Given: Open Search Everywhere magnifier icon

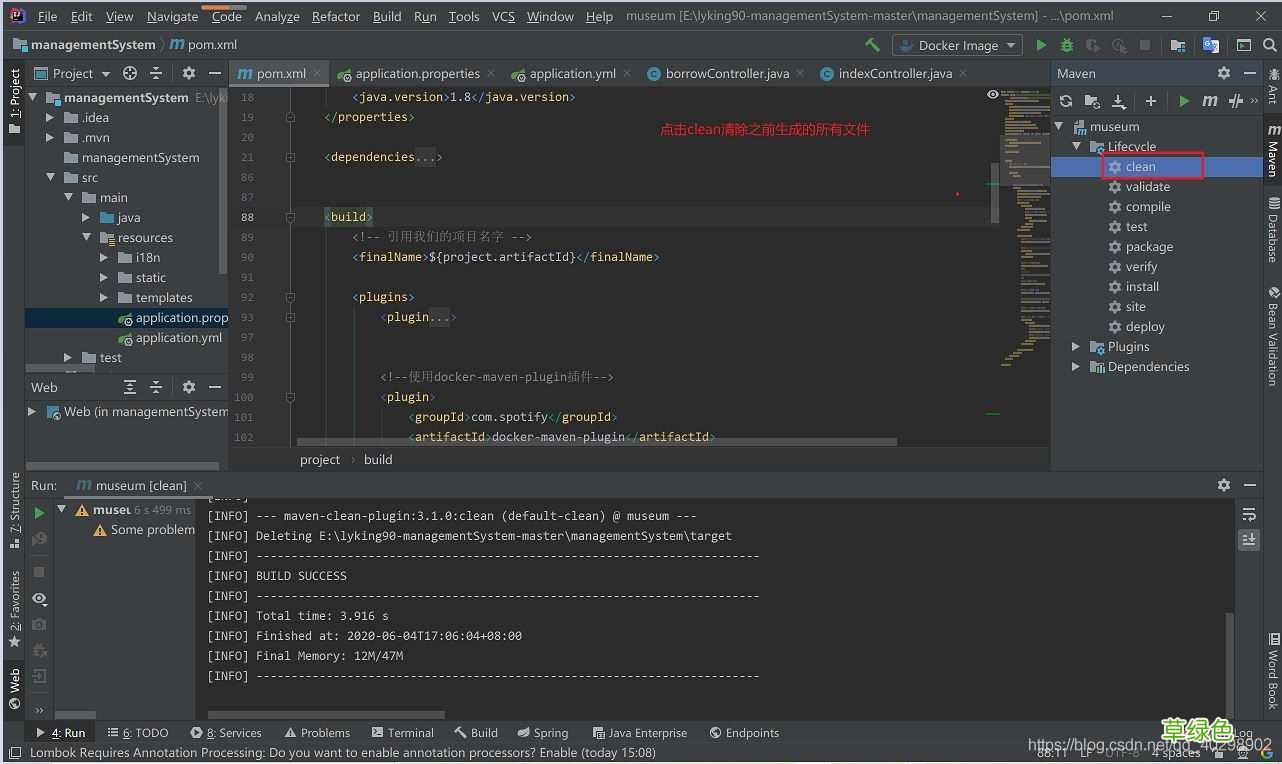Looking at the screenshot, I should (1270, 45).
